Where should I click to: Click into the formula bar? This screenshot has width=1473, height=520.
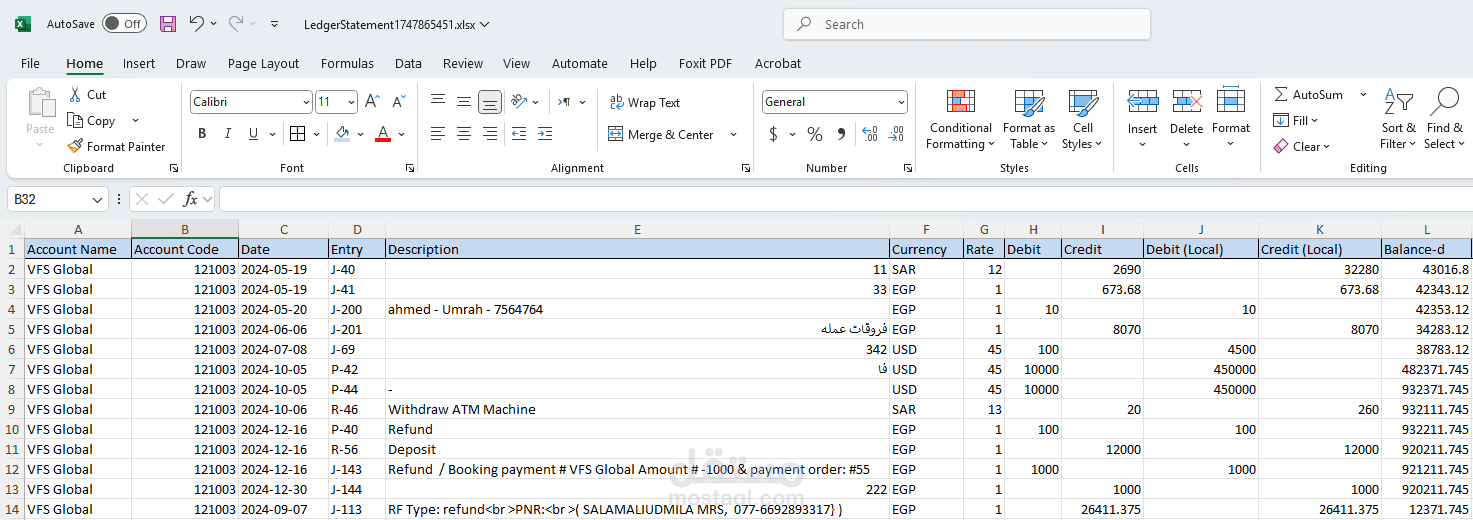845,199
